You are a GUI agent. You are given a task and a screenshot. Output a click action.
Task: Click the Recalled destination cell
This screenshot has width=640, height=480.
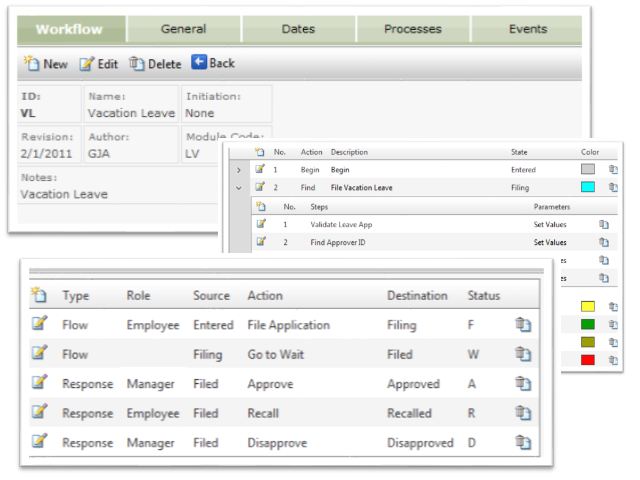coord(409,413)
